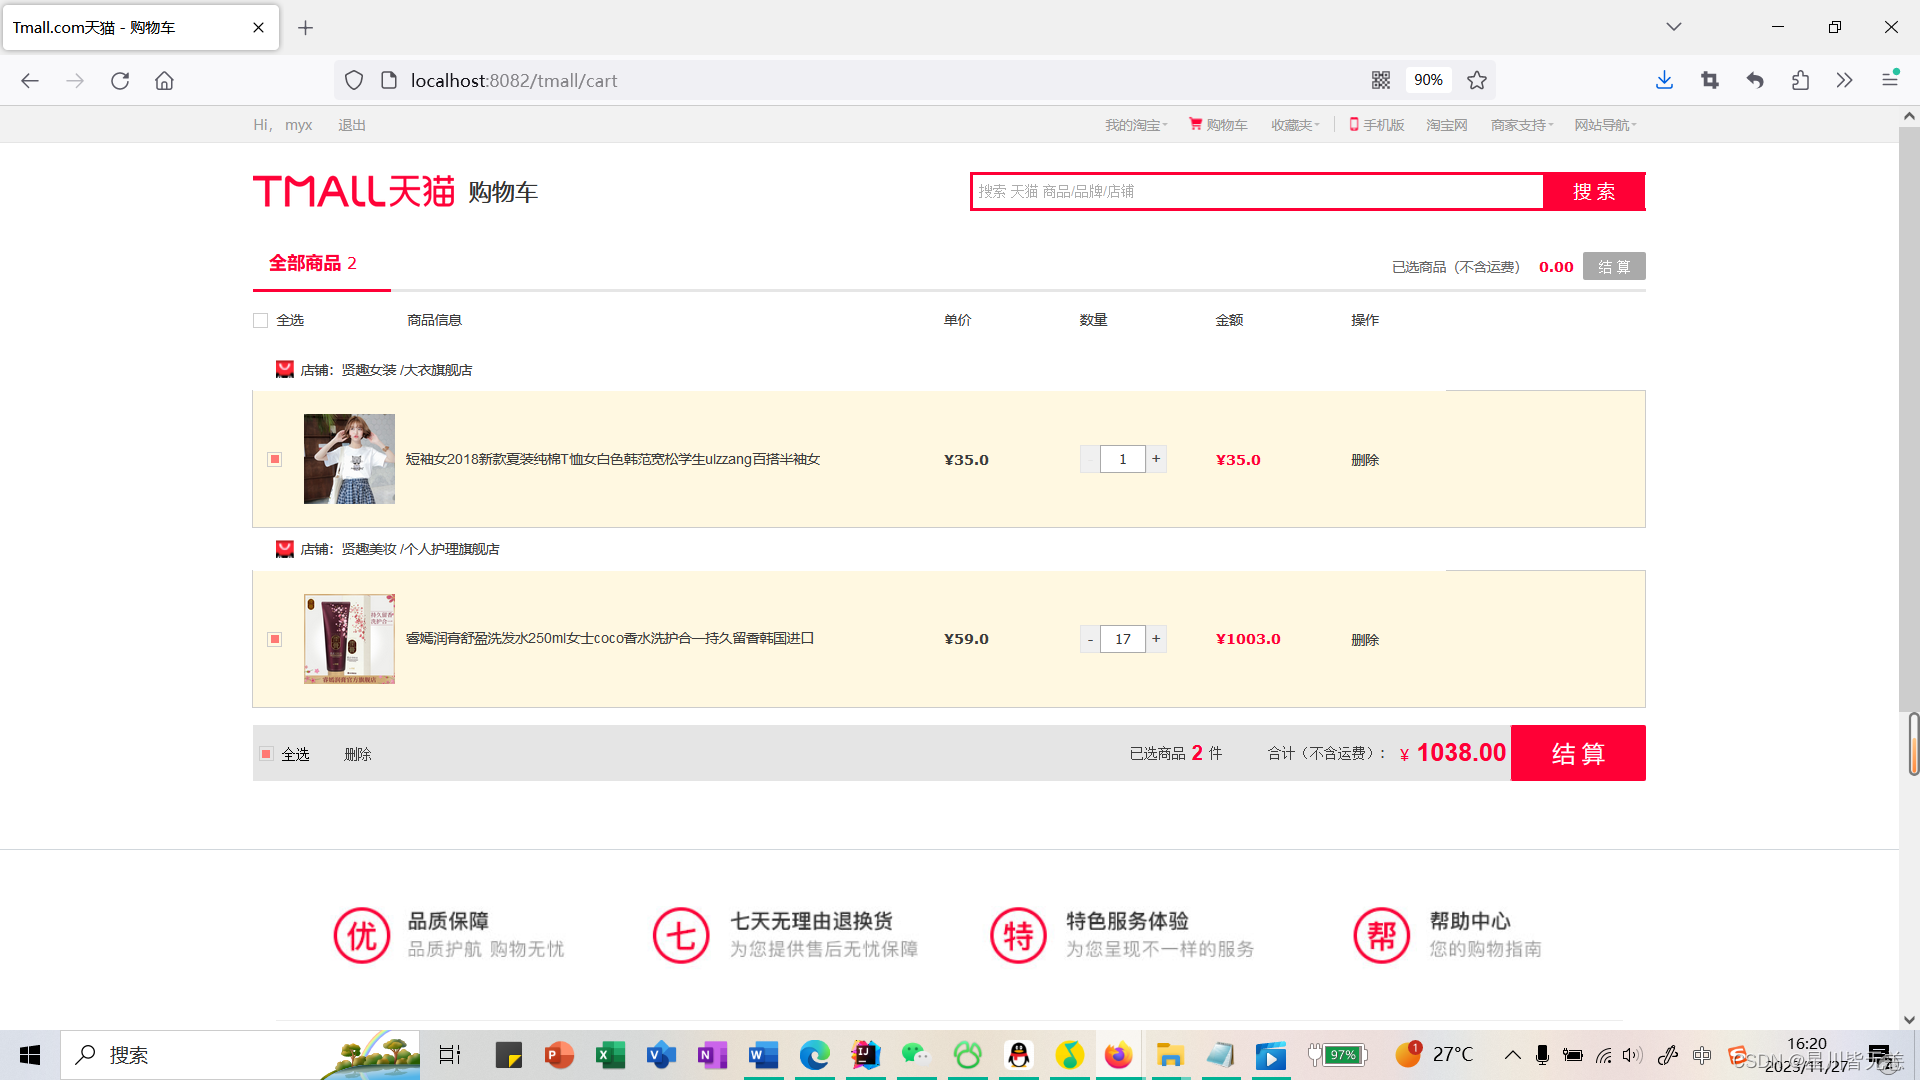
Task: Go to browser home page
Action: coord(164,80)
